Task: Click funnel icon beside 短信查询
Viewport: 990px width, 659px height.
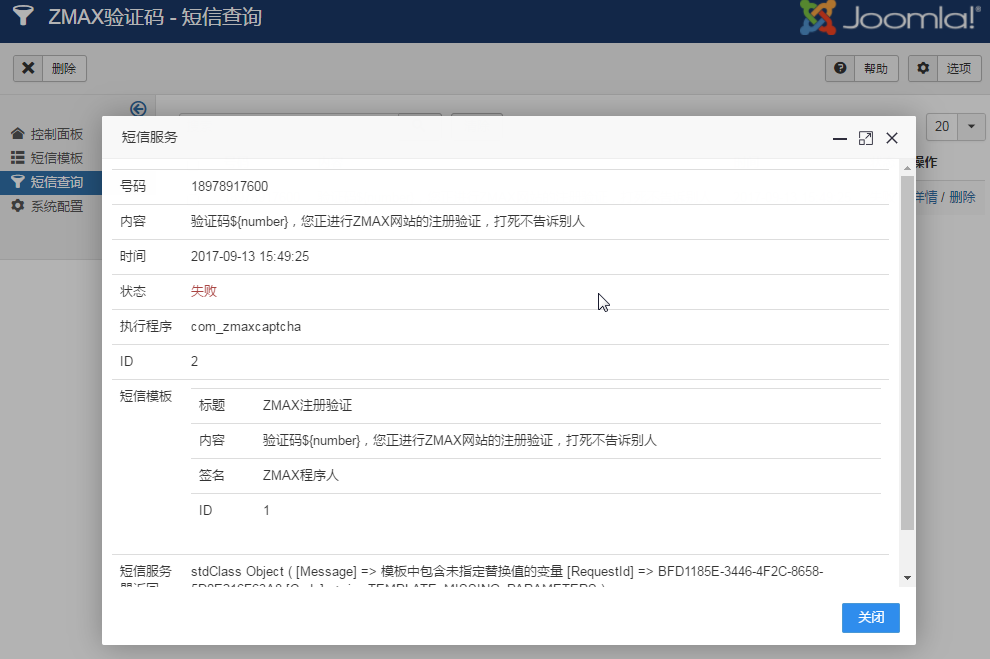Action: click(x=18, y=182)
